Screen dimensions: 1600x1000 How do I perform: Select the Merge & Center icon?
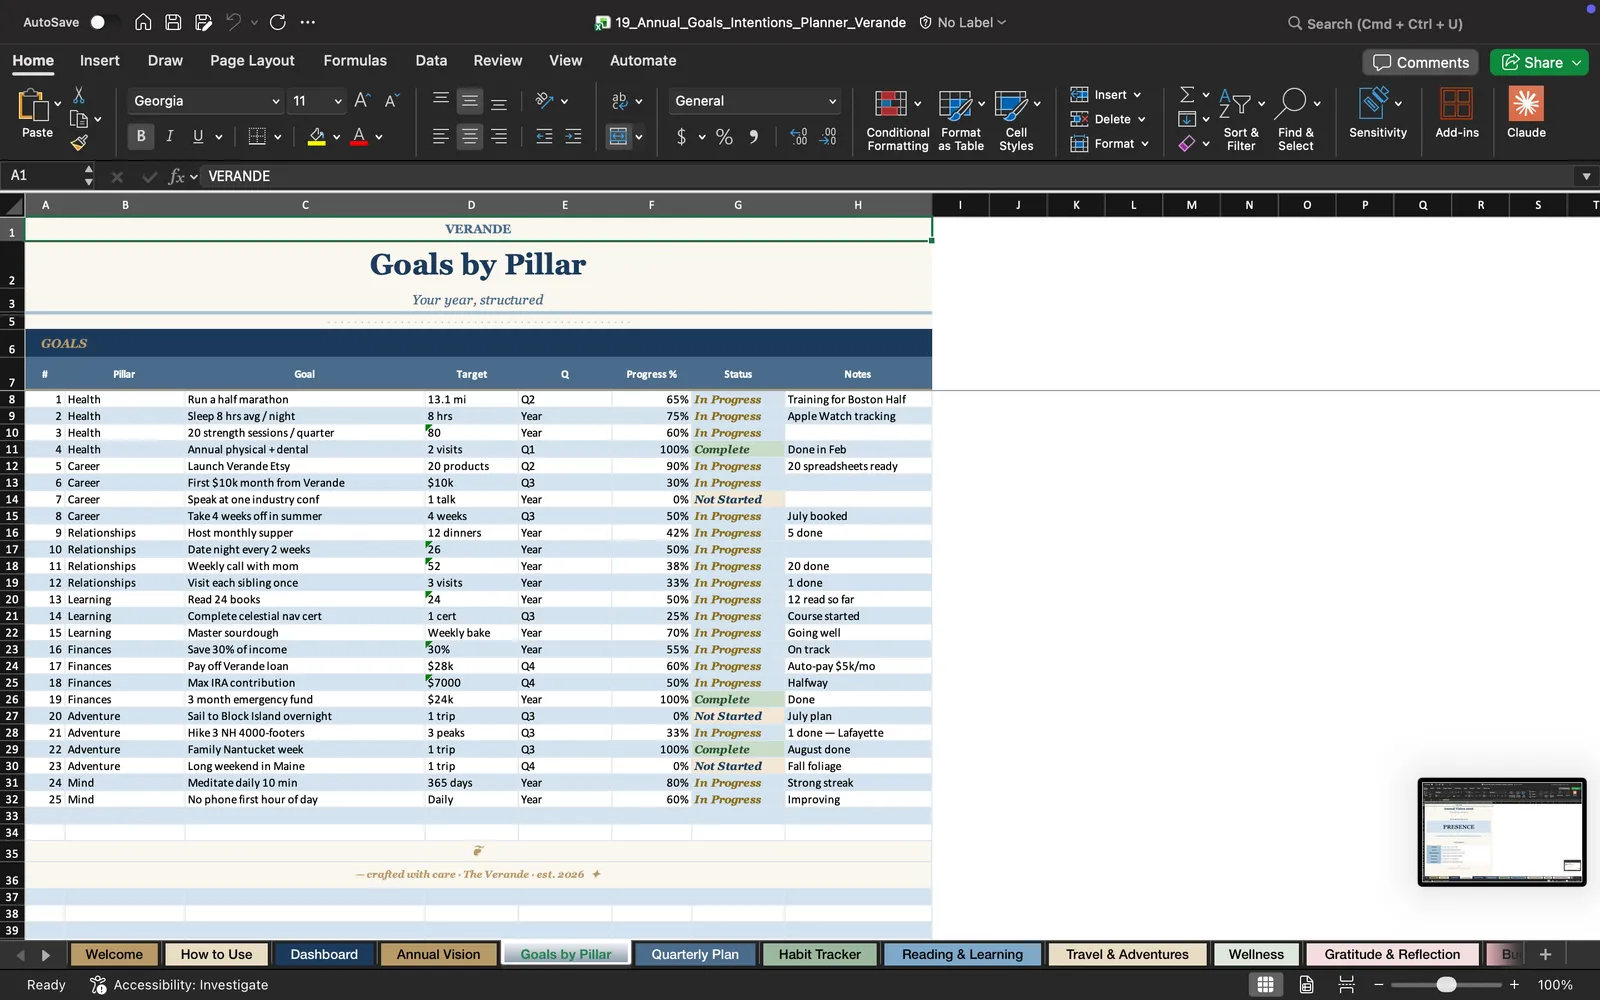pos(619,136)
